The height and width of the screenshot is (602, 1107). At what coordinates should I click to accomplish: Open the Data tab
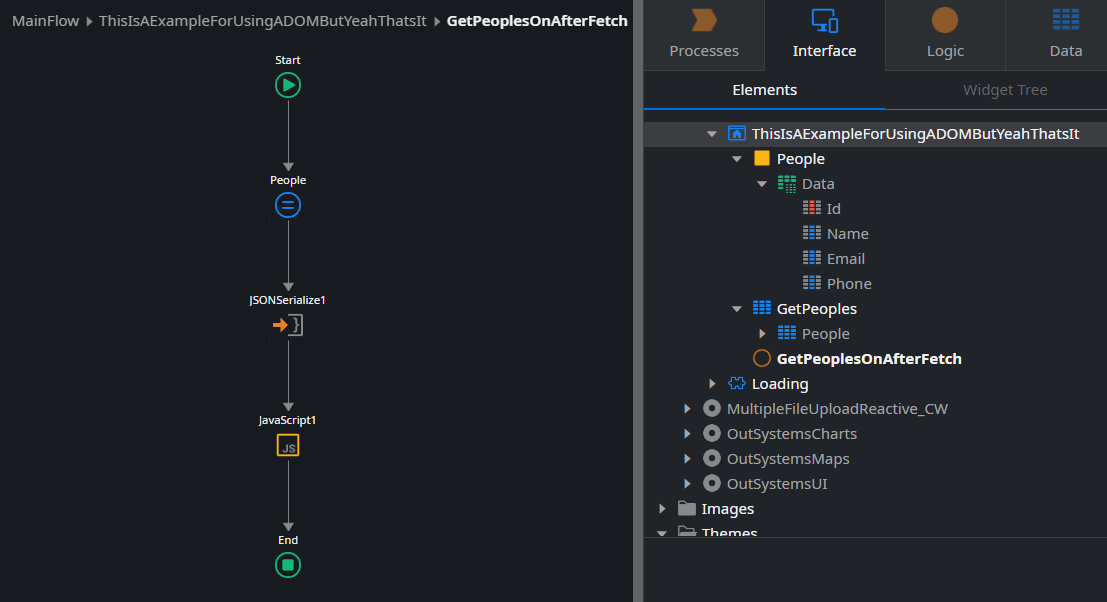coord(1065,35)
